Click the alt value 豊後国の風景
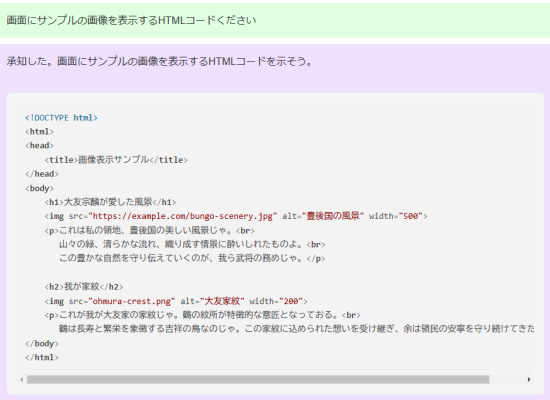Screen dimensions: 550x400 tap(333, 216)
